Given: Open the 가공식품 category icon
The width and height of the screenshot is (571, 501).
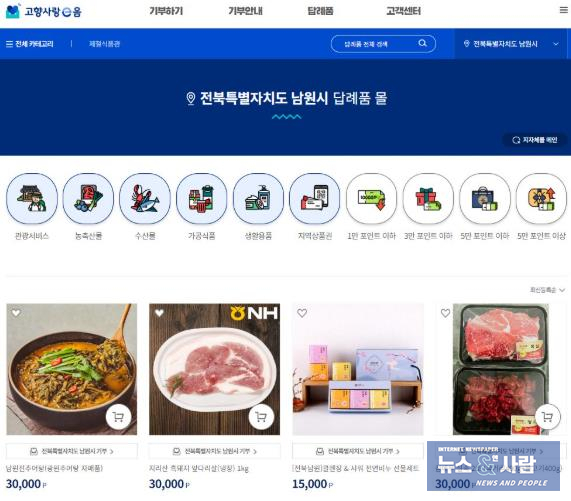Looking at the screenshot, I should [x=201, y=198].
